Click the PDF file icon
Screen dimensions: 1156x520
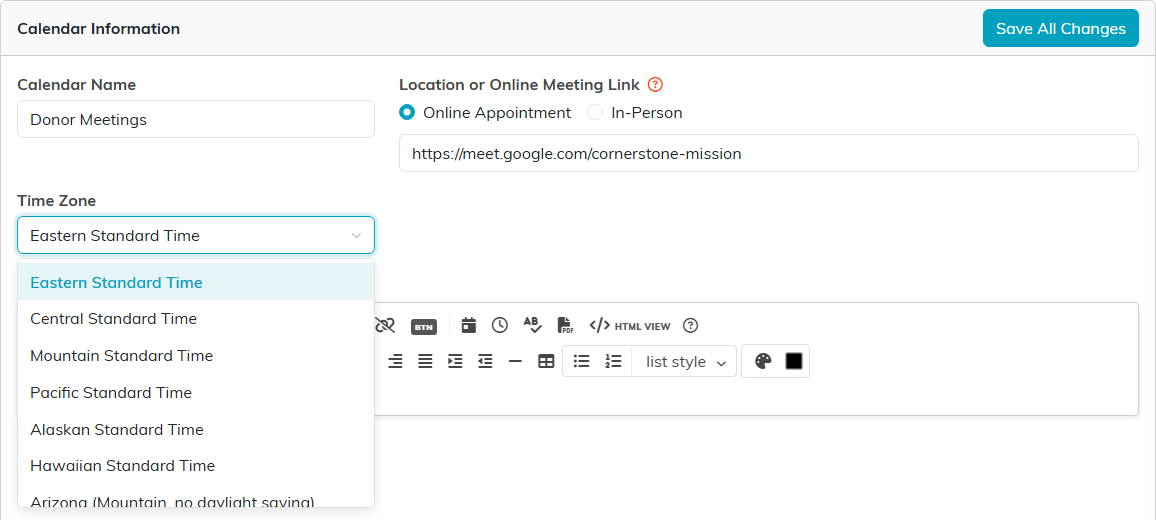[565, 325]
